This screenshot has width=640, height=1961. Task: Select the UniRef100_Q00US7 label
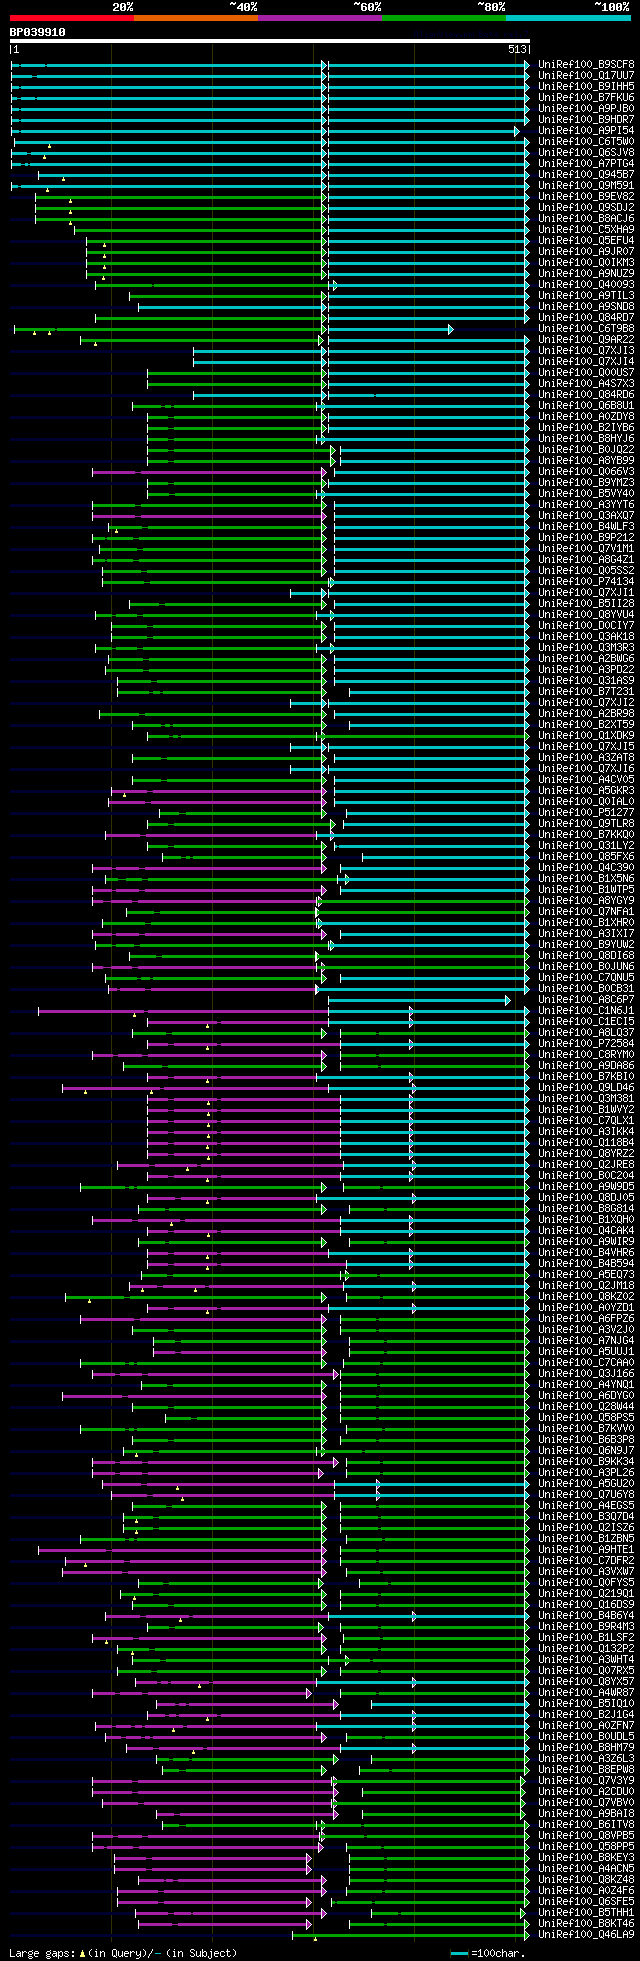tap(586, 372)
